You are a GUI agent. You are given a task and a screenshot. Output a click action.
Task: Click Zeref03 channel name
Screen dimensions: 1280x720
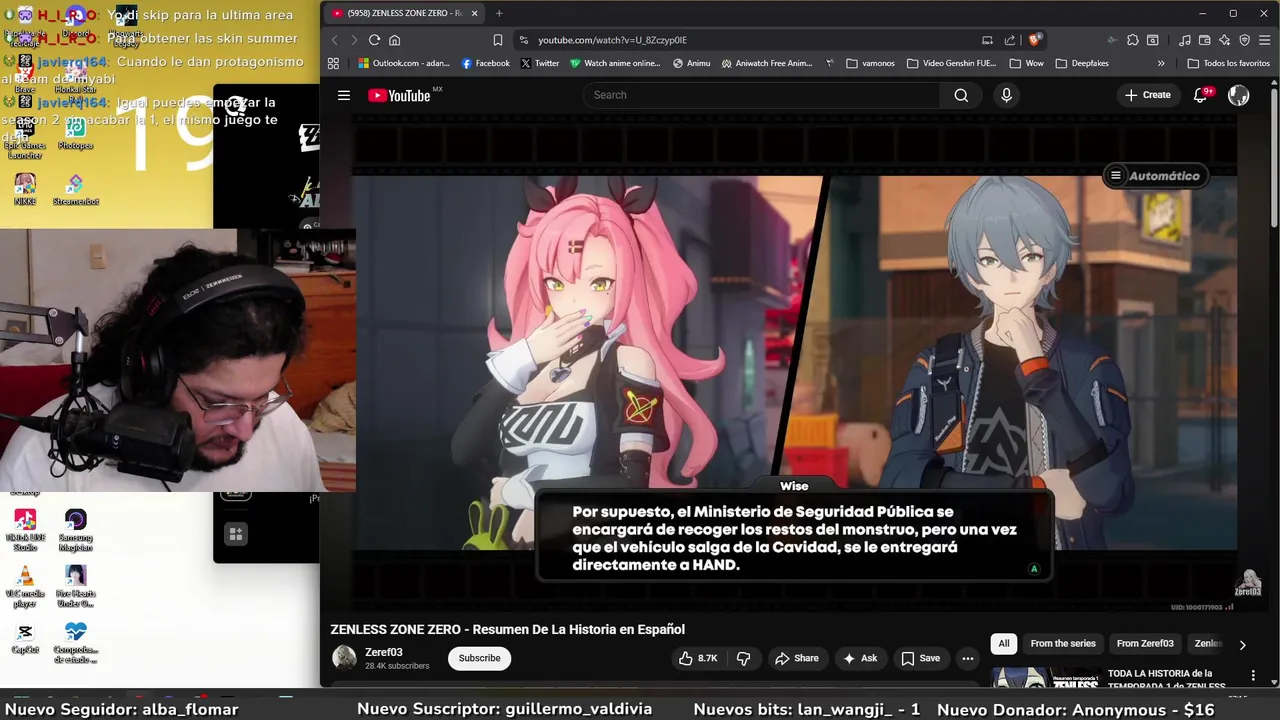coord(384,652)
